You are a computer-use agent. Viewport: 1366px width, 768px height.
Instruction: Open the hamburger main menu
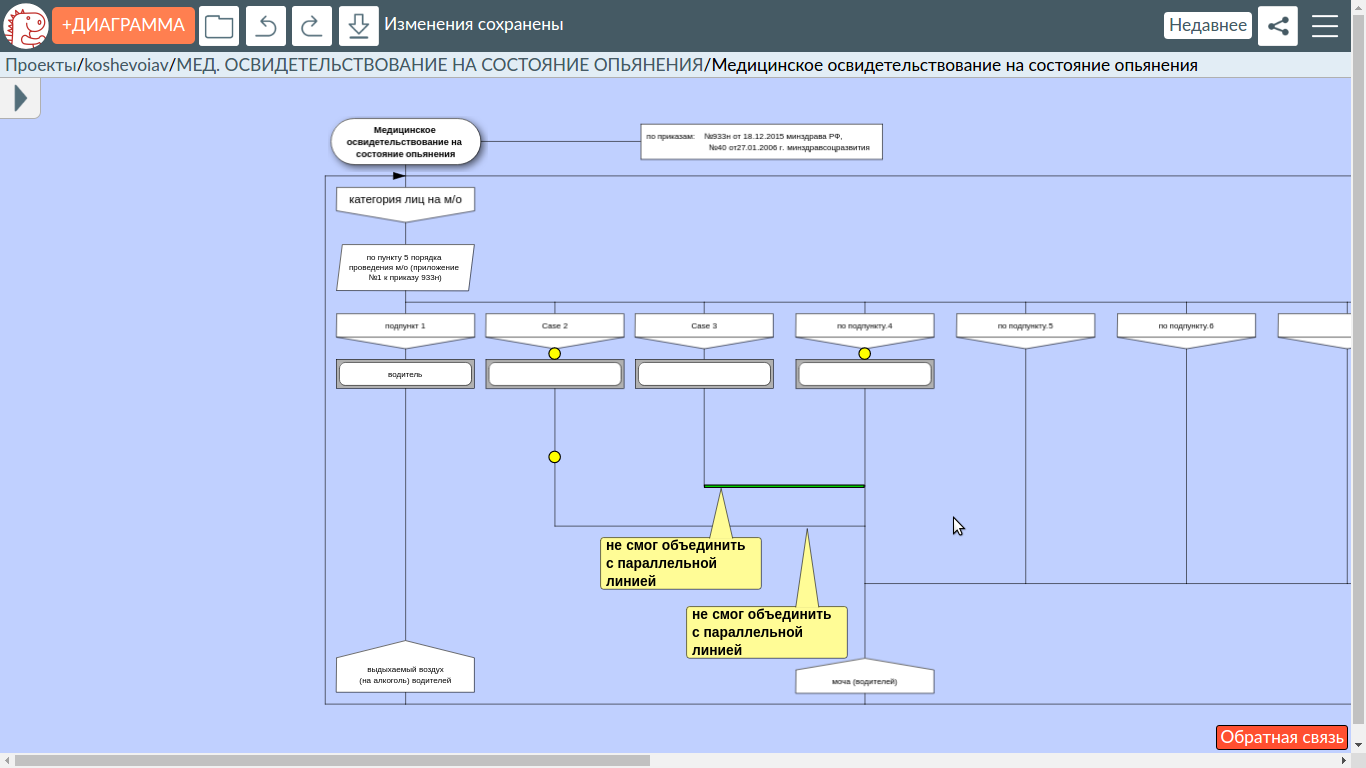tap(1325, 26)
